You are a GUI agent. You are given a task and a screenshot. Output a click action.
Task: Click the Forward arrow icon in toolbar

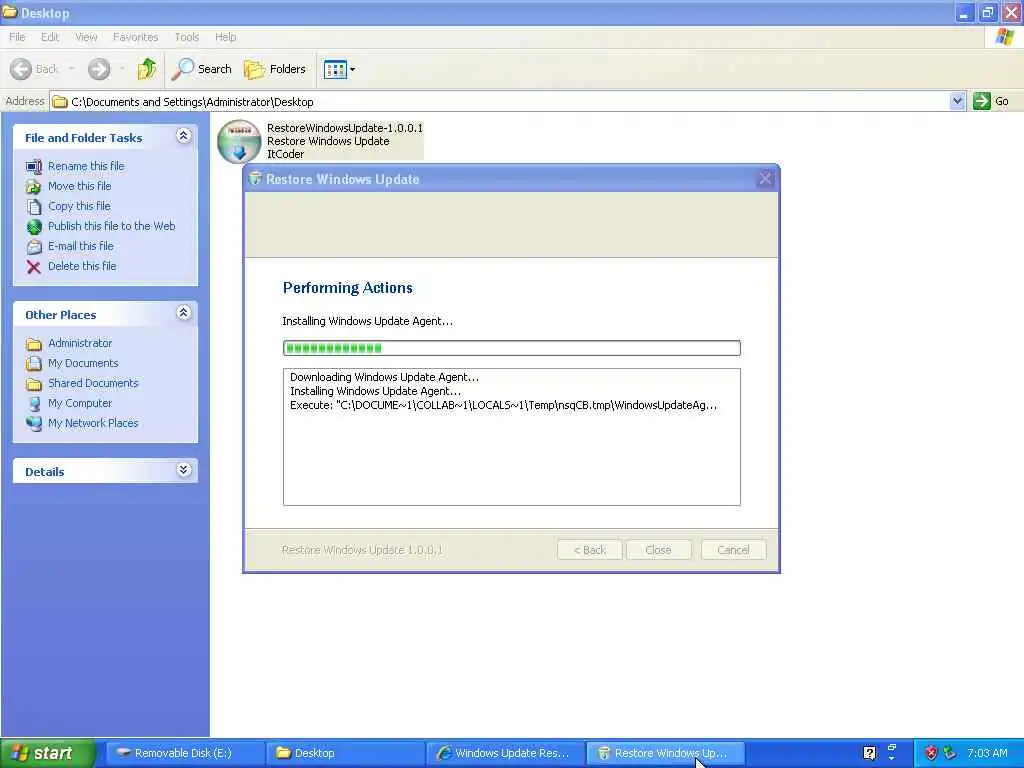click(99, 69)
